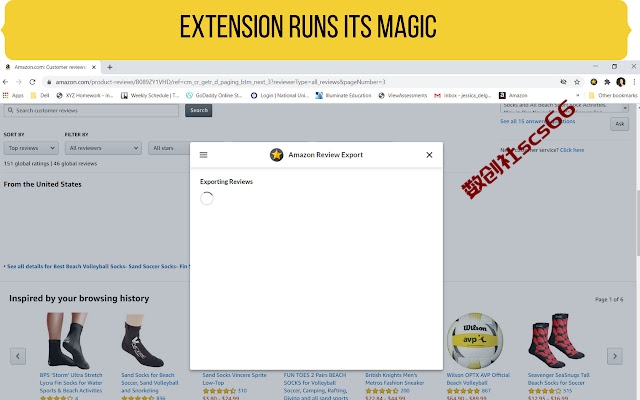Click the loading spinner under Exporting Reviews
Viewport: 640px width, 400px height.
point(207,198)
